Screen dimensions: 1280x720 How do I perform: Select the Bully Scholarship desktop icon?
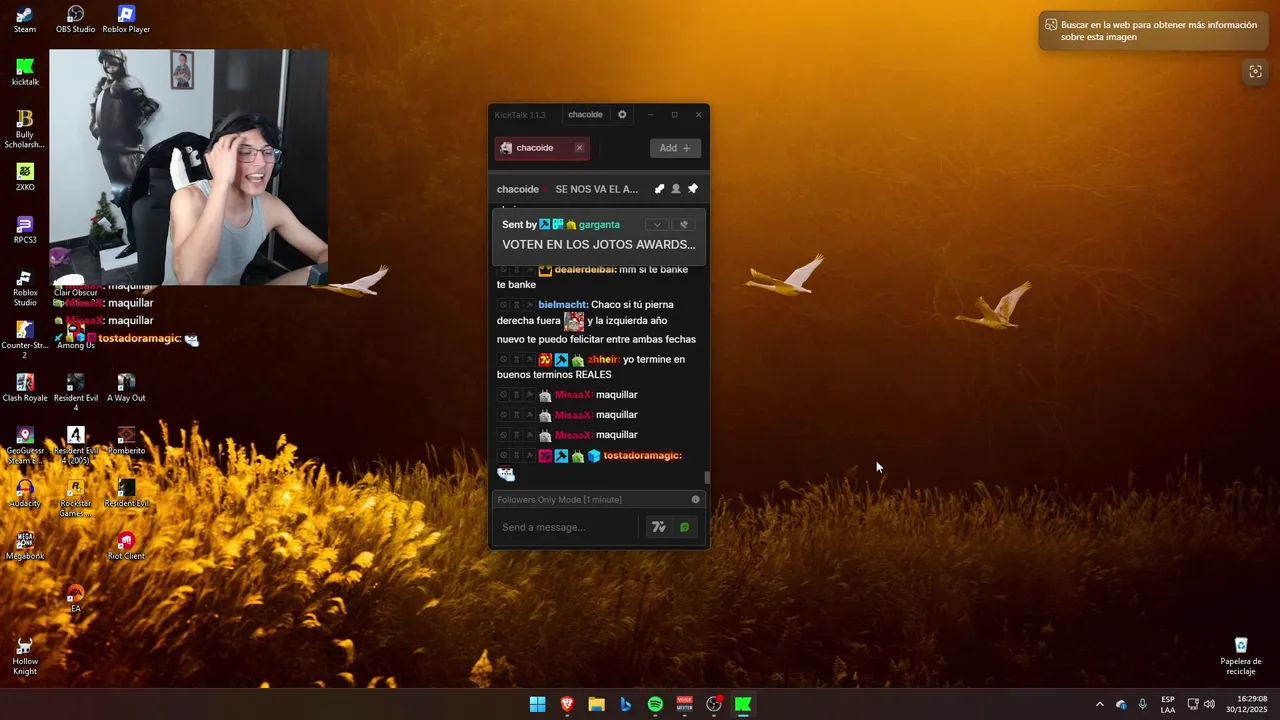point(25,129)
